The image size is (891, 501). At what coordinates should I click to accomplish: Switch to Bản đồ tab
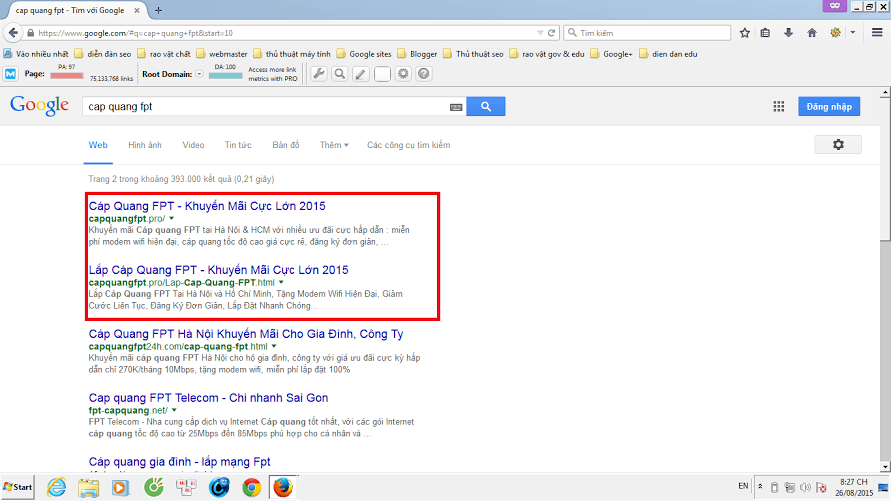(x=286, y=145)
